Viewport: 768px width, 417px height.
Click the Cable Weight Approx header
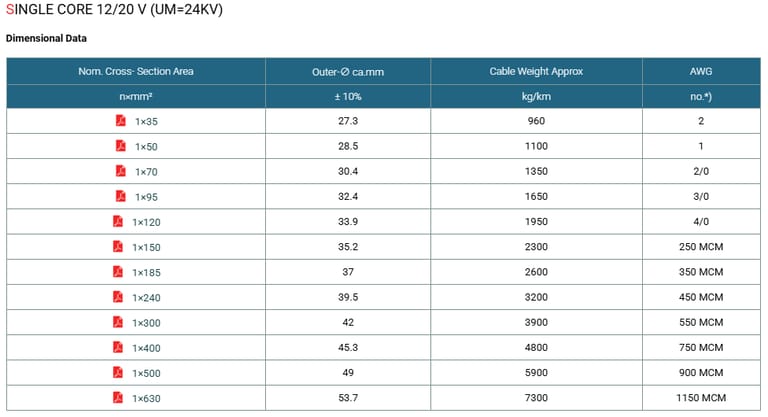[x=536, y=72]
